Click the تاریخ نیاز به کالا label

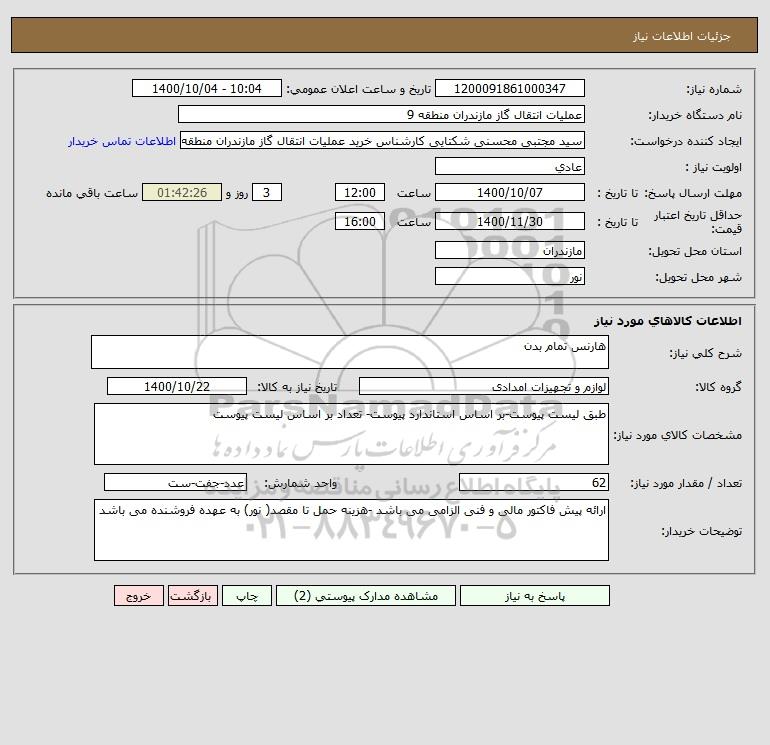point(297,387)
